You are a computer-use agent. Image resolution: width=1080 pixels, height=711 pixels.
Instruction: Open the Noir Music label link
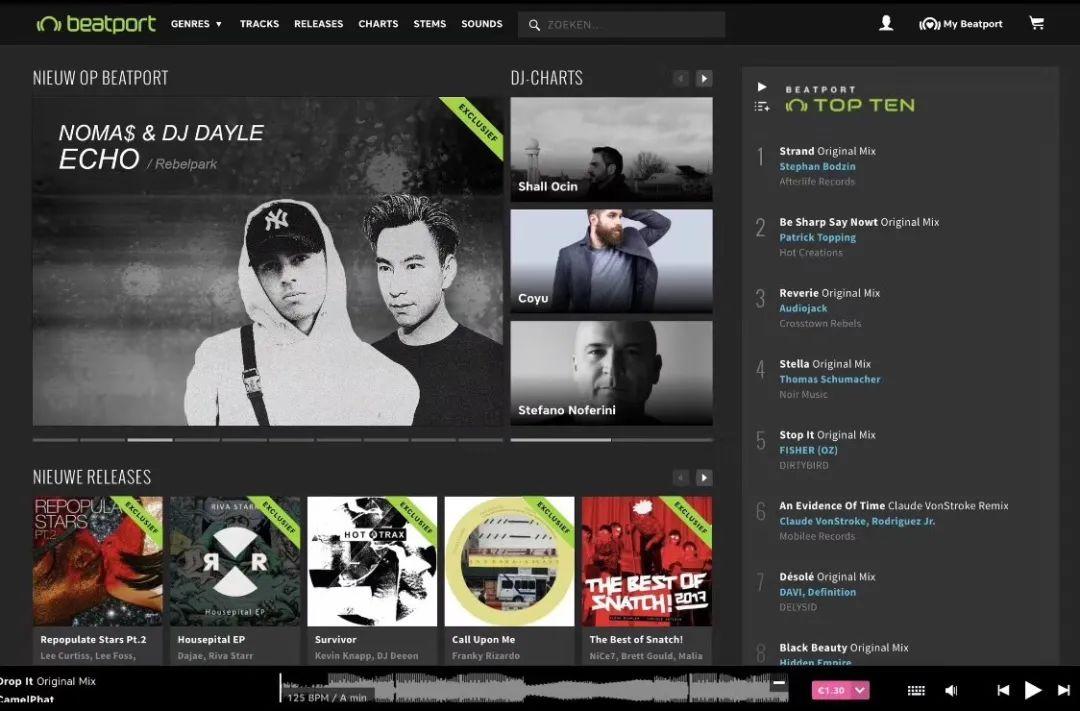803,395
